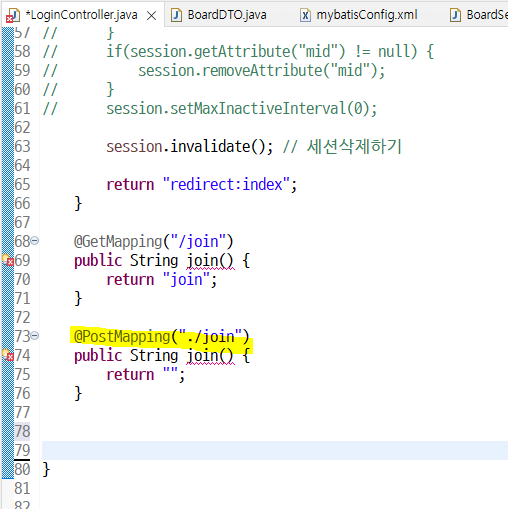This screenshot has width=508, height=509.
Task: Close the LoginController.java editor tab
Action: [152, 16]
